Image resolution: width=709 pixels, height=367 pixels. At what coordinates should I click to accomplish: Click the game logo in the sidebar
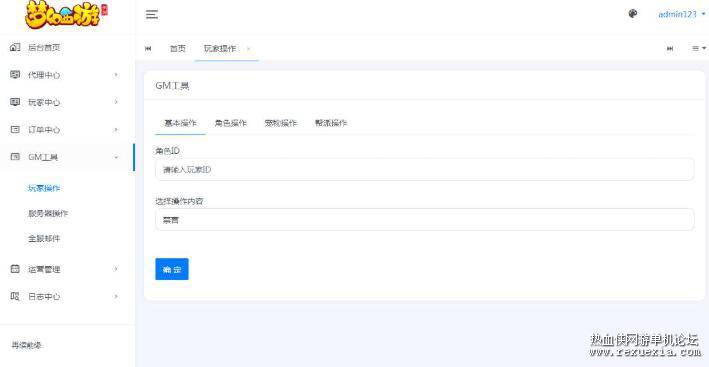66,15
